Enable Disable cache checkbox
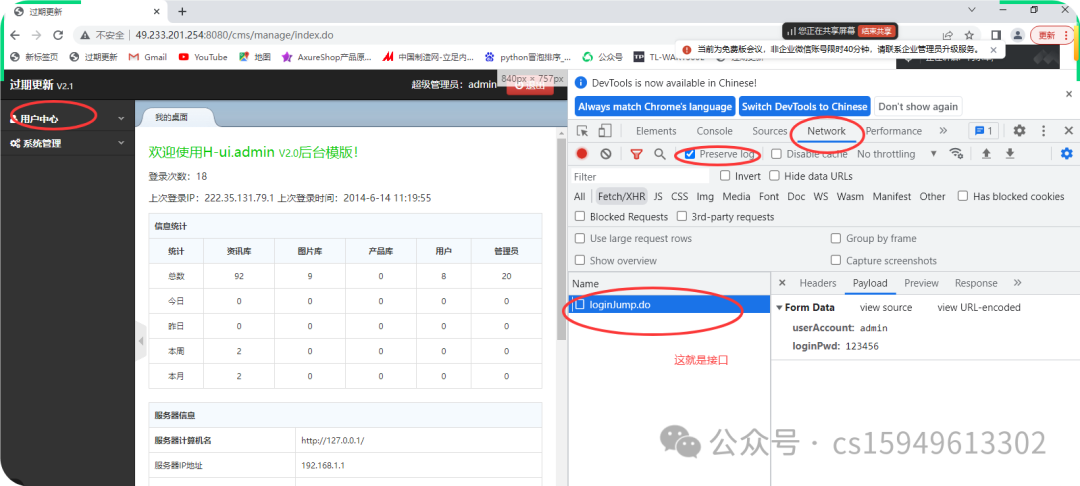The image size is (1080, 486). tap(776, 154)
